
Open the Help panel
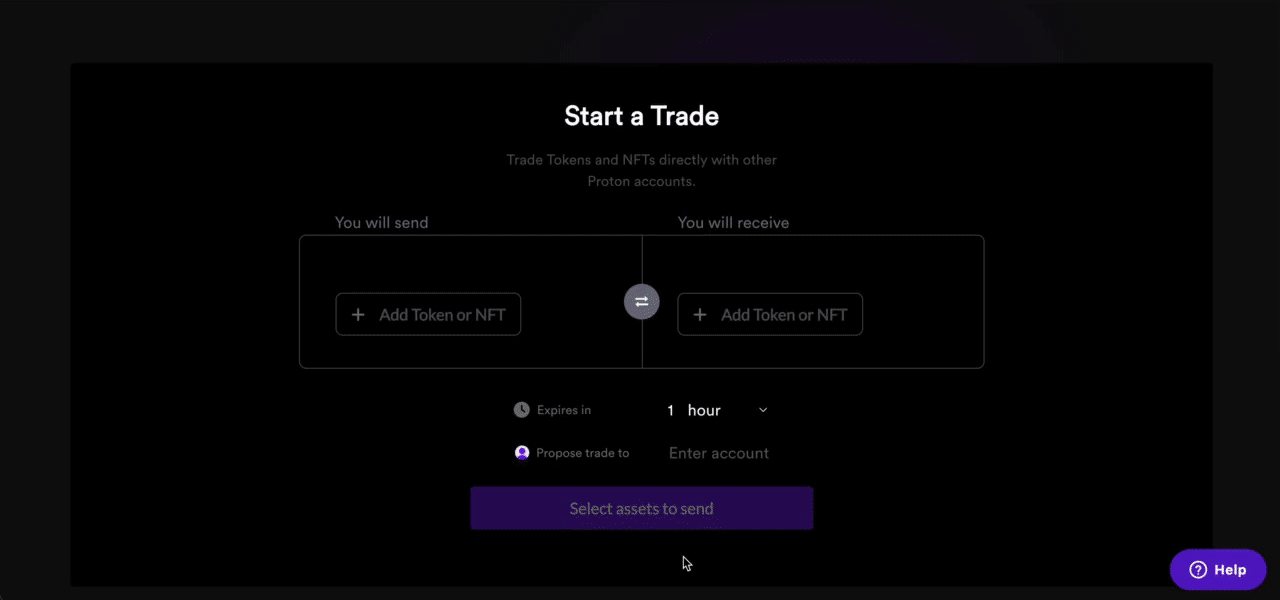click(1217, 569)
